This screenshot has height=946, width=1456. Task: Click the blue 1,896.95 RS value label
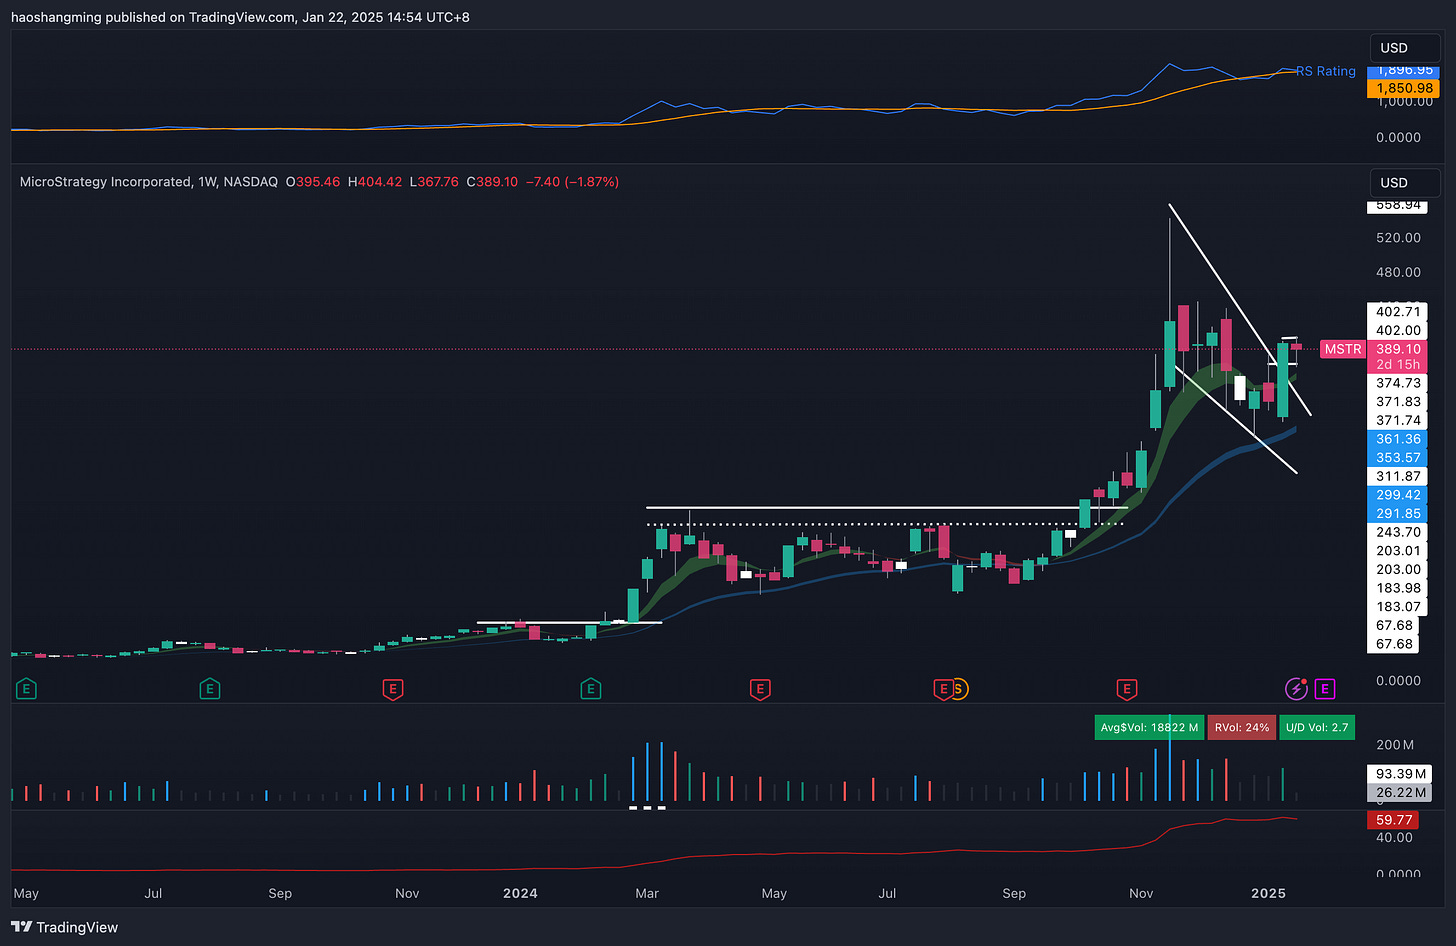[x=1404, y=71]
